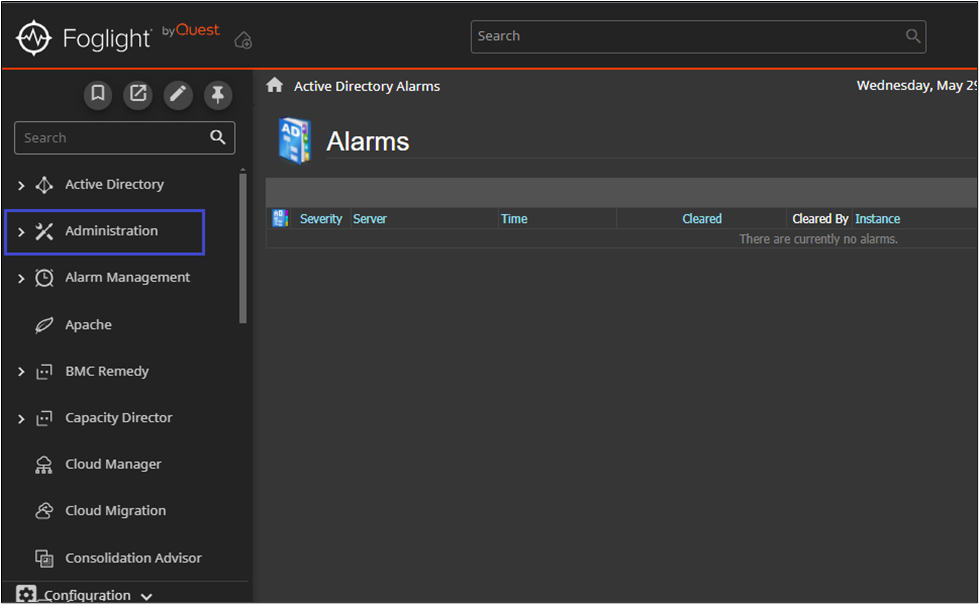Click the Instance column header
979x604 pixels.
click(877, 219)
